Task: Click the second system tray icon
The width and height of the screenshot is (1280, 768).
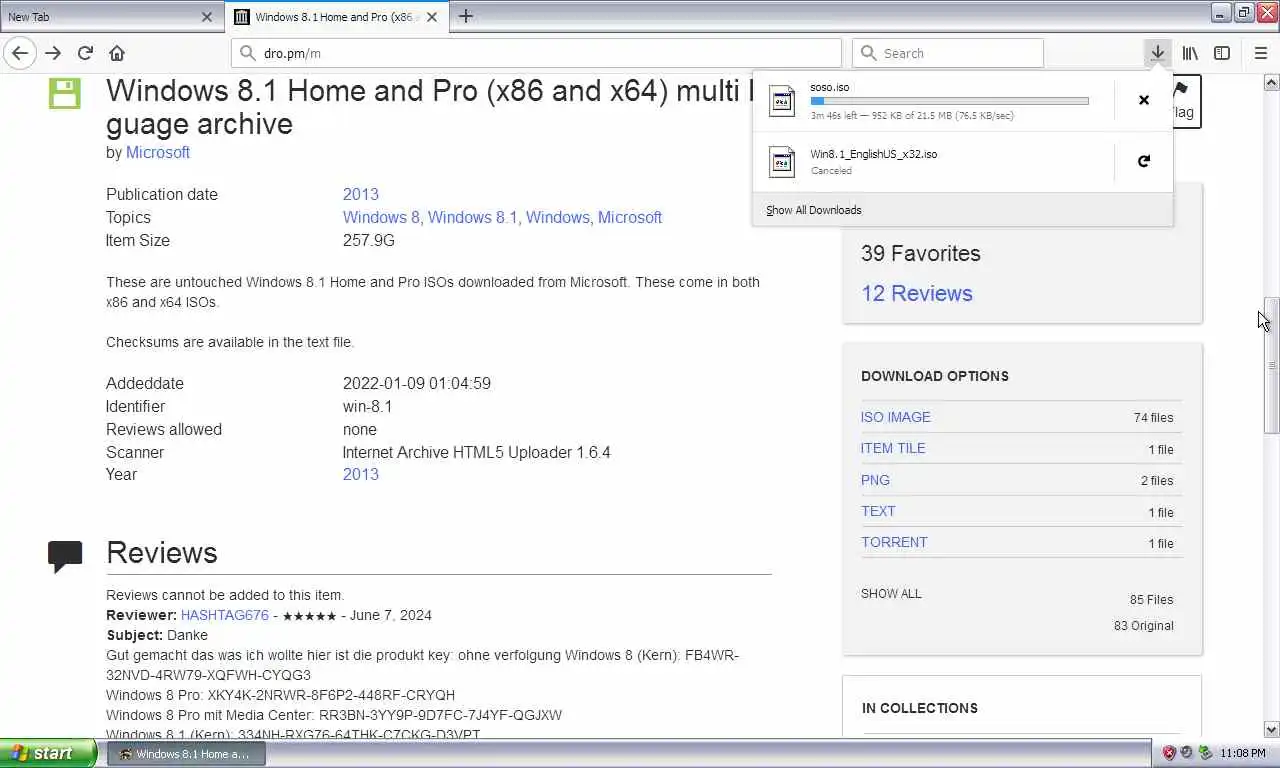Action: point(1187,753)
